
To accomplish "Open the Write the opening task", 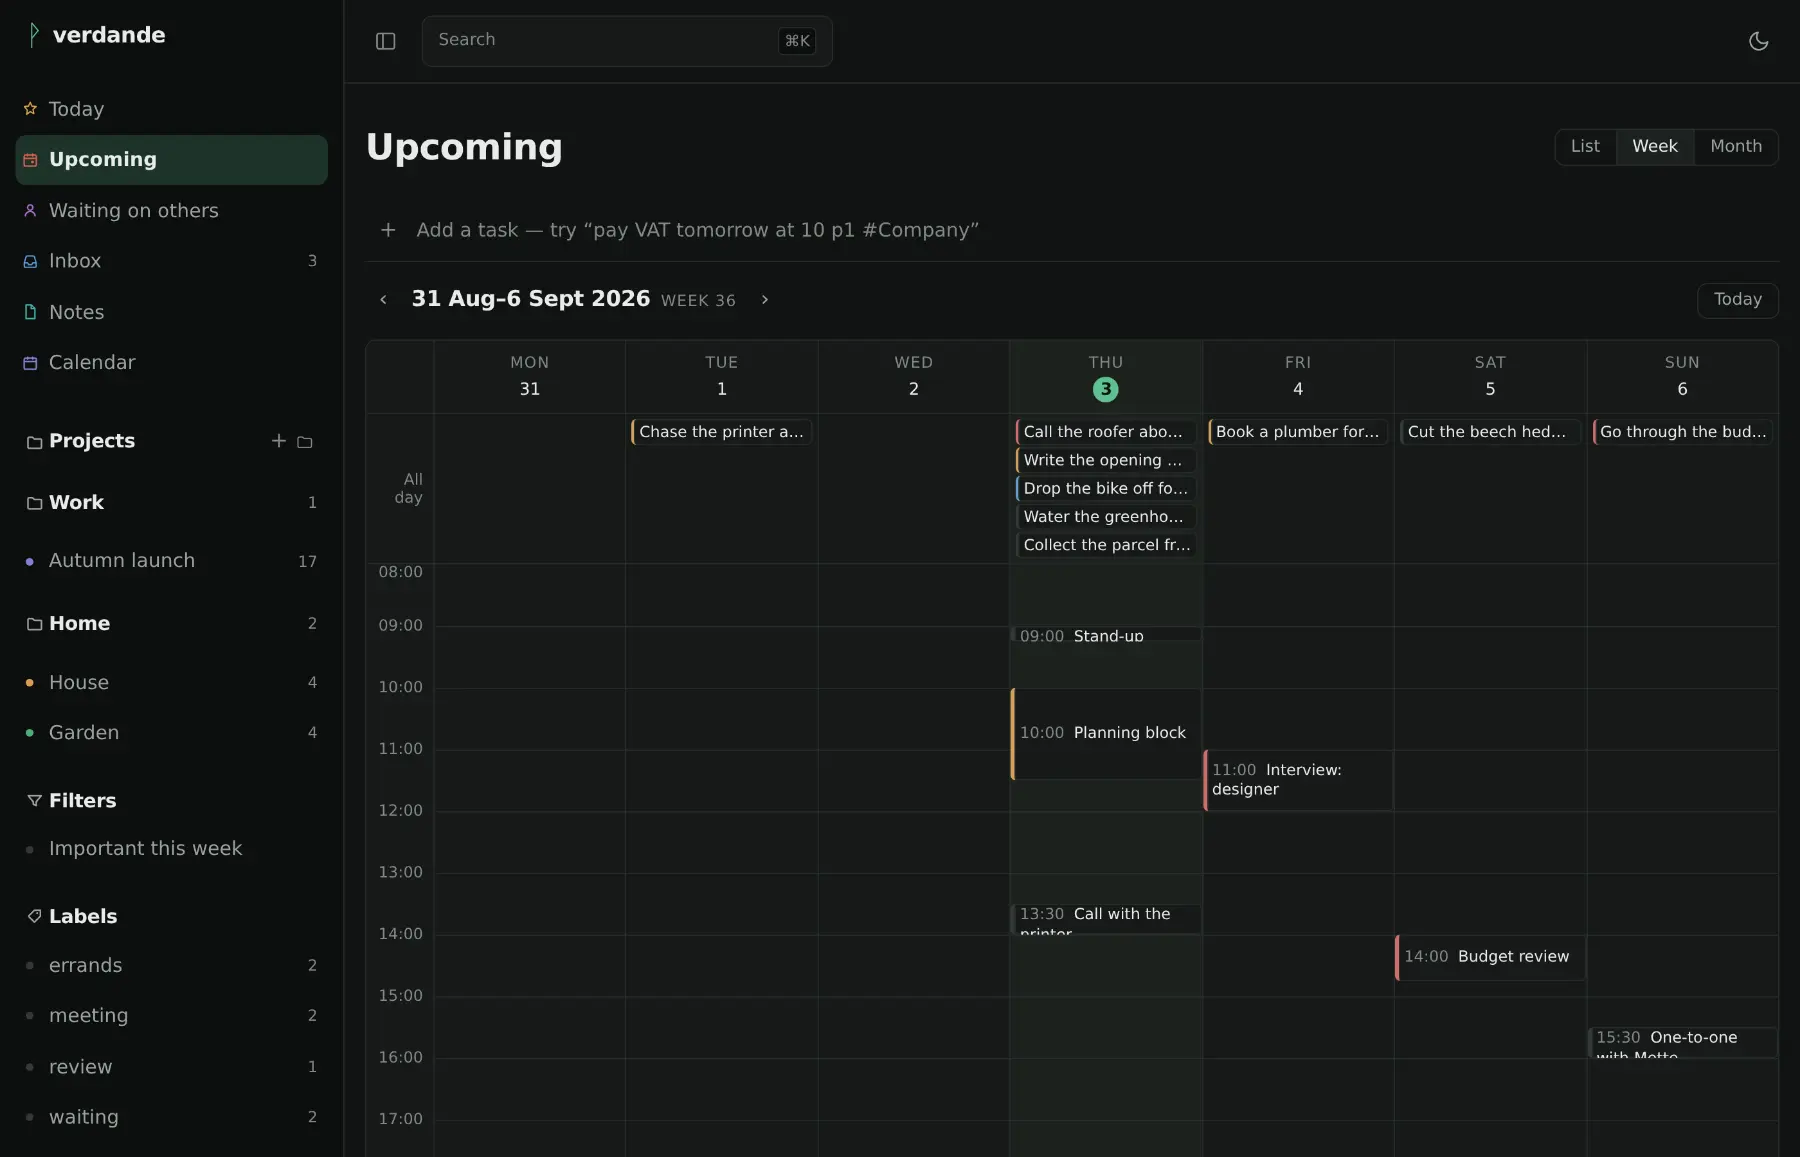I will (1105, 460).
